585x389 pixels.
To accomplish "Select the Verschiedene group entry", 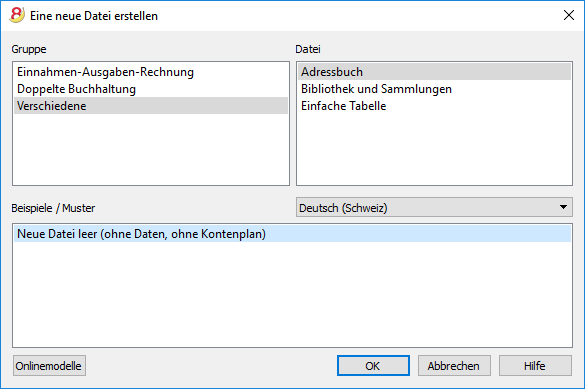I will coord(151,106).
